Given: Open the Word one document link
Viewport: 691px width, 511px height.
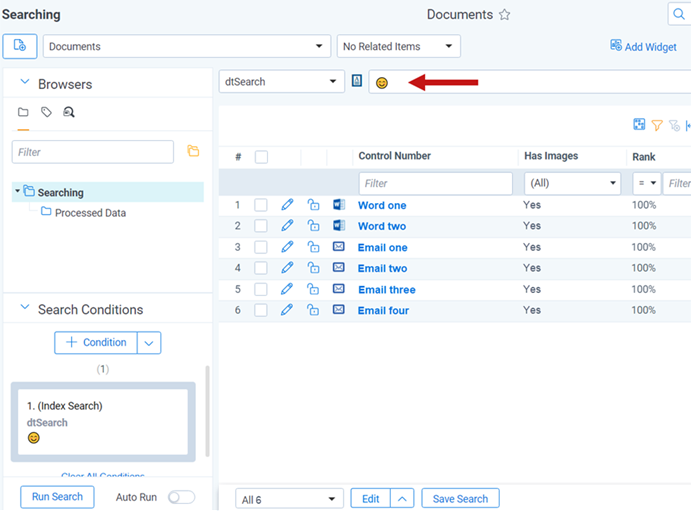Looking at the screenshot, I should pos(382,205).
